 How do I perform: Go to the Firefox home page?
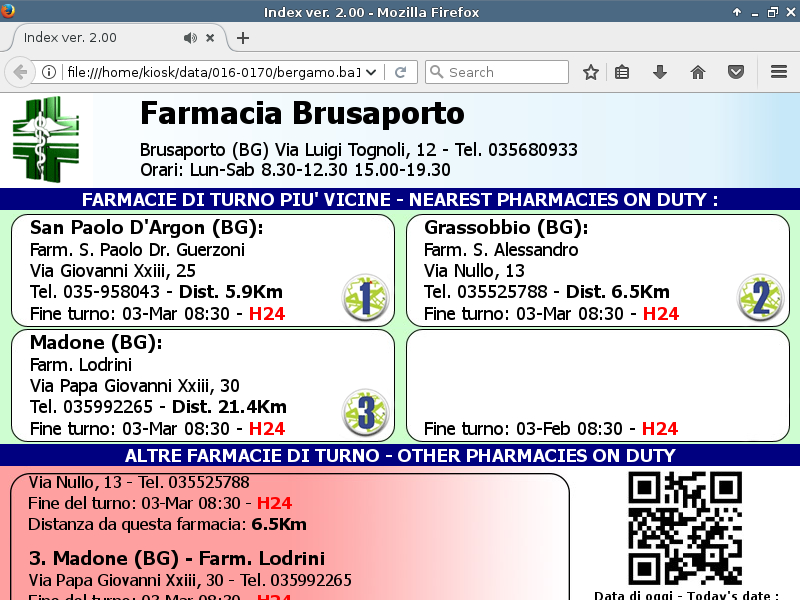[698, 72]
